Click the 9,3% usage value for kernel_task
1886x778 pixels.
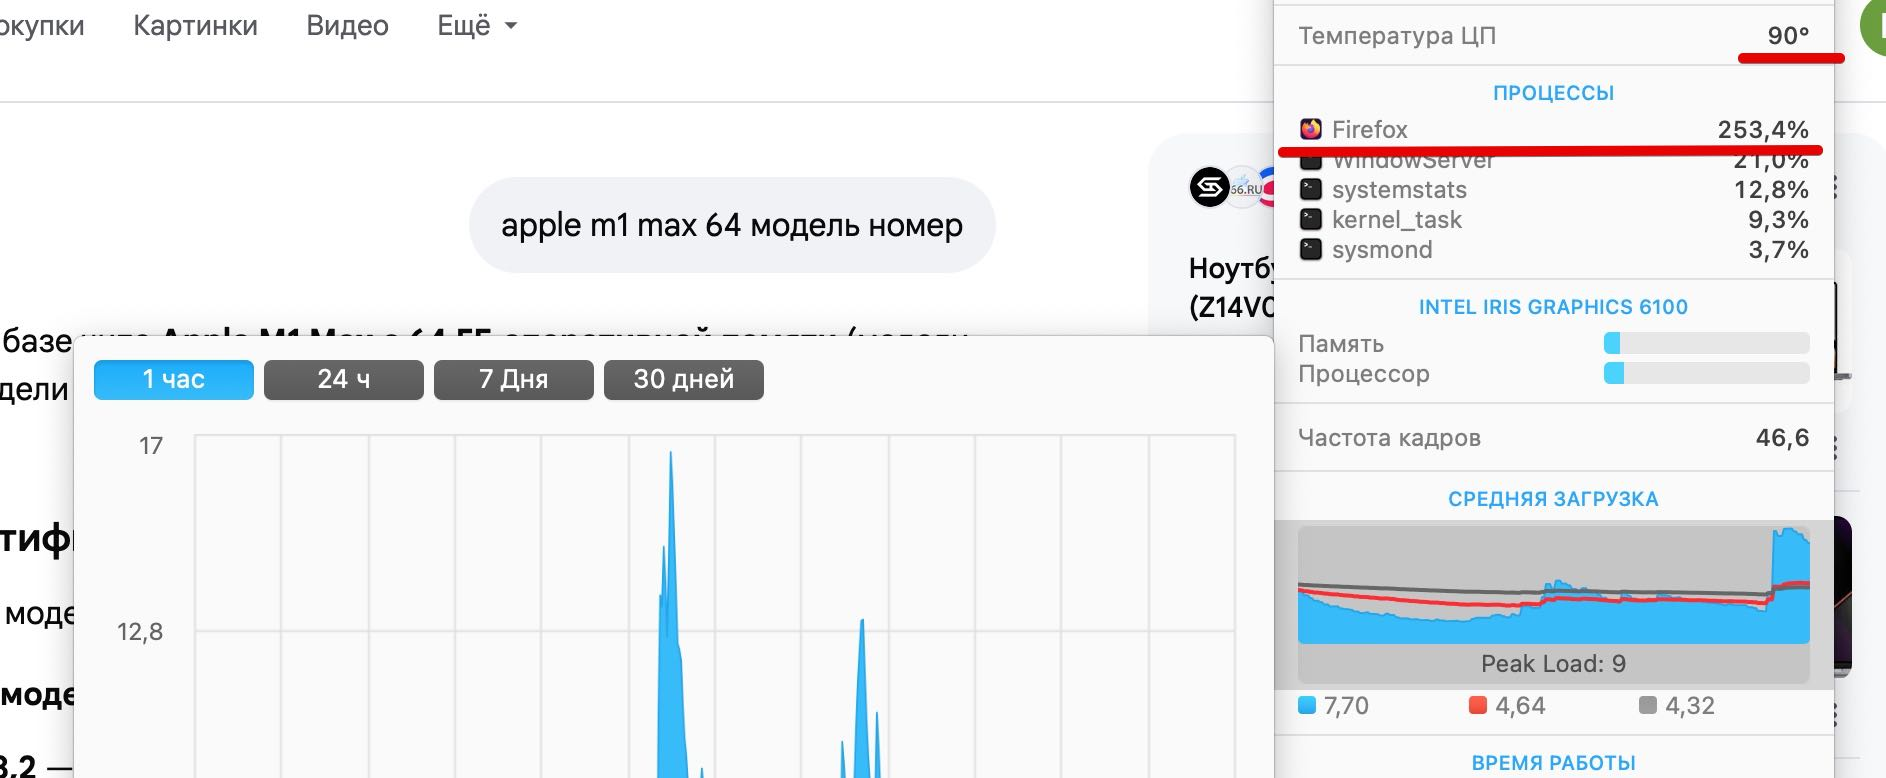[1778, 220]
